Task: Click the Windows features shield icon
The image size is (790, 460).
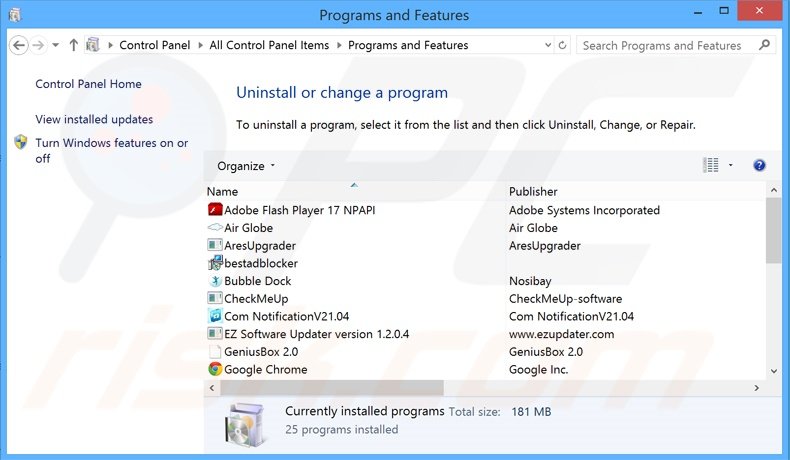Action: click(21, 142)
